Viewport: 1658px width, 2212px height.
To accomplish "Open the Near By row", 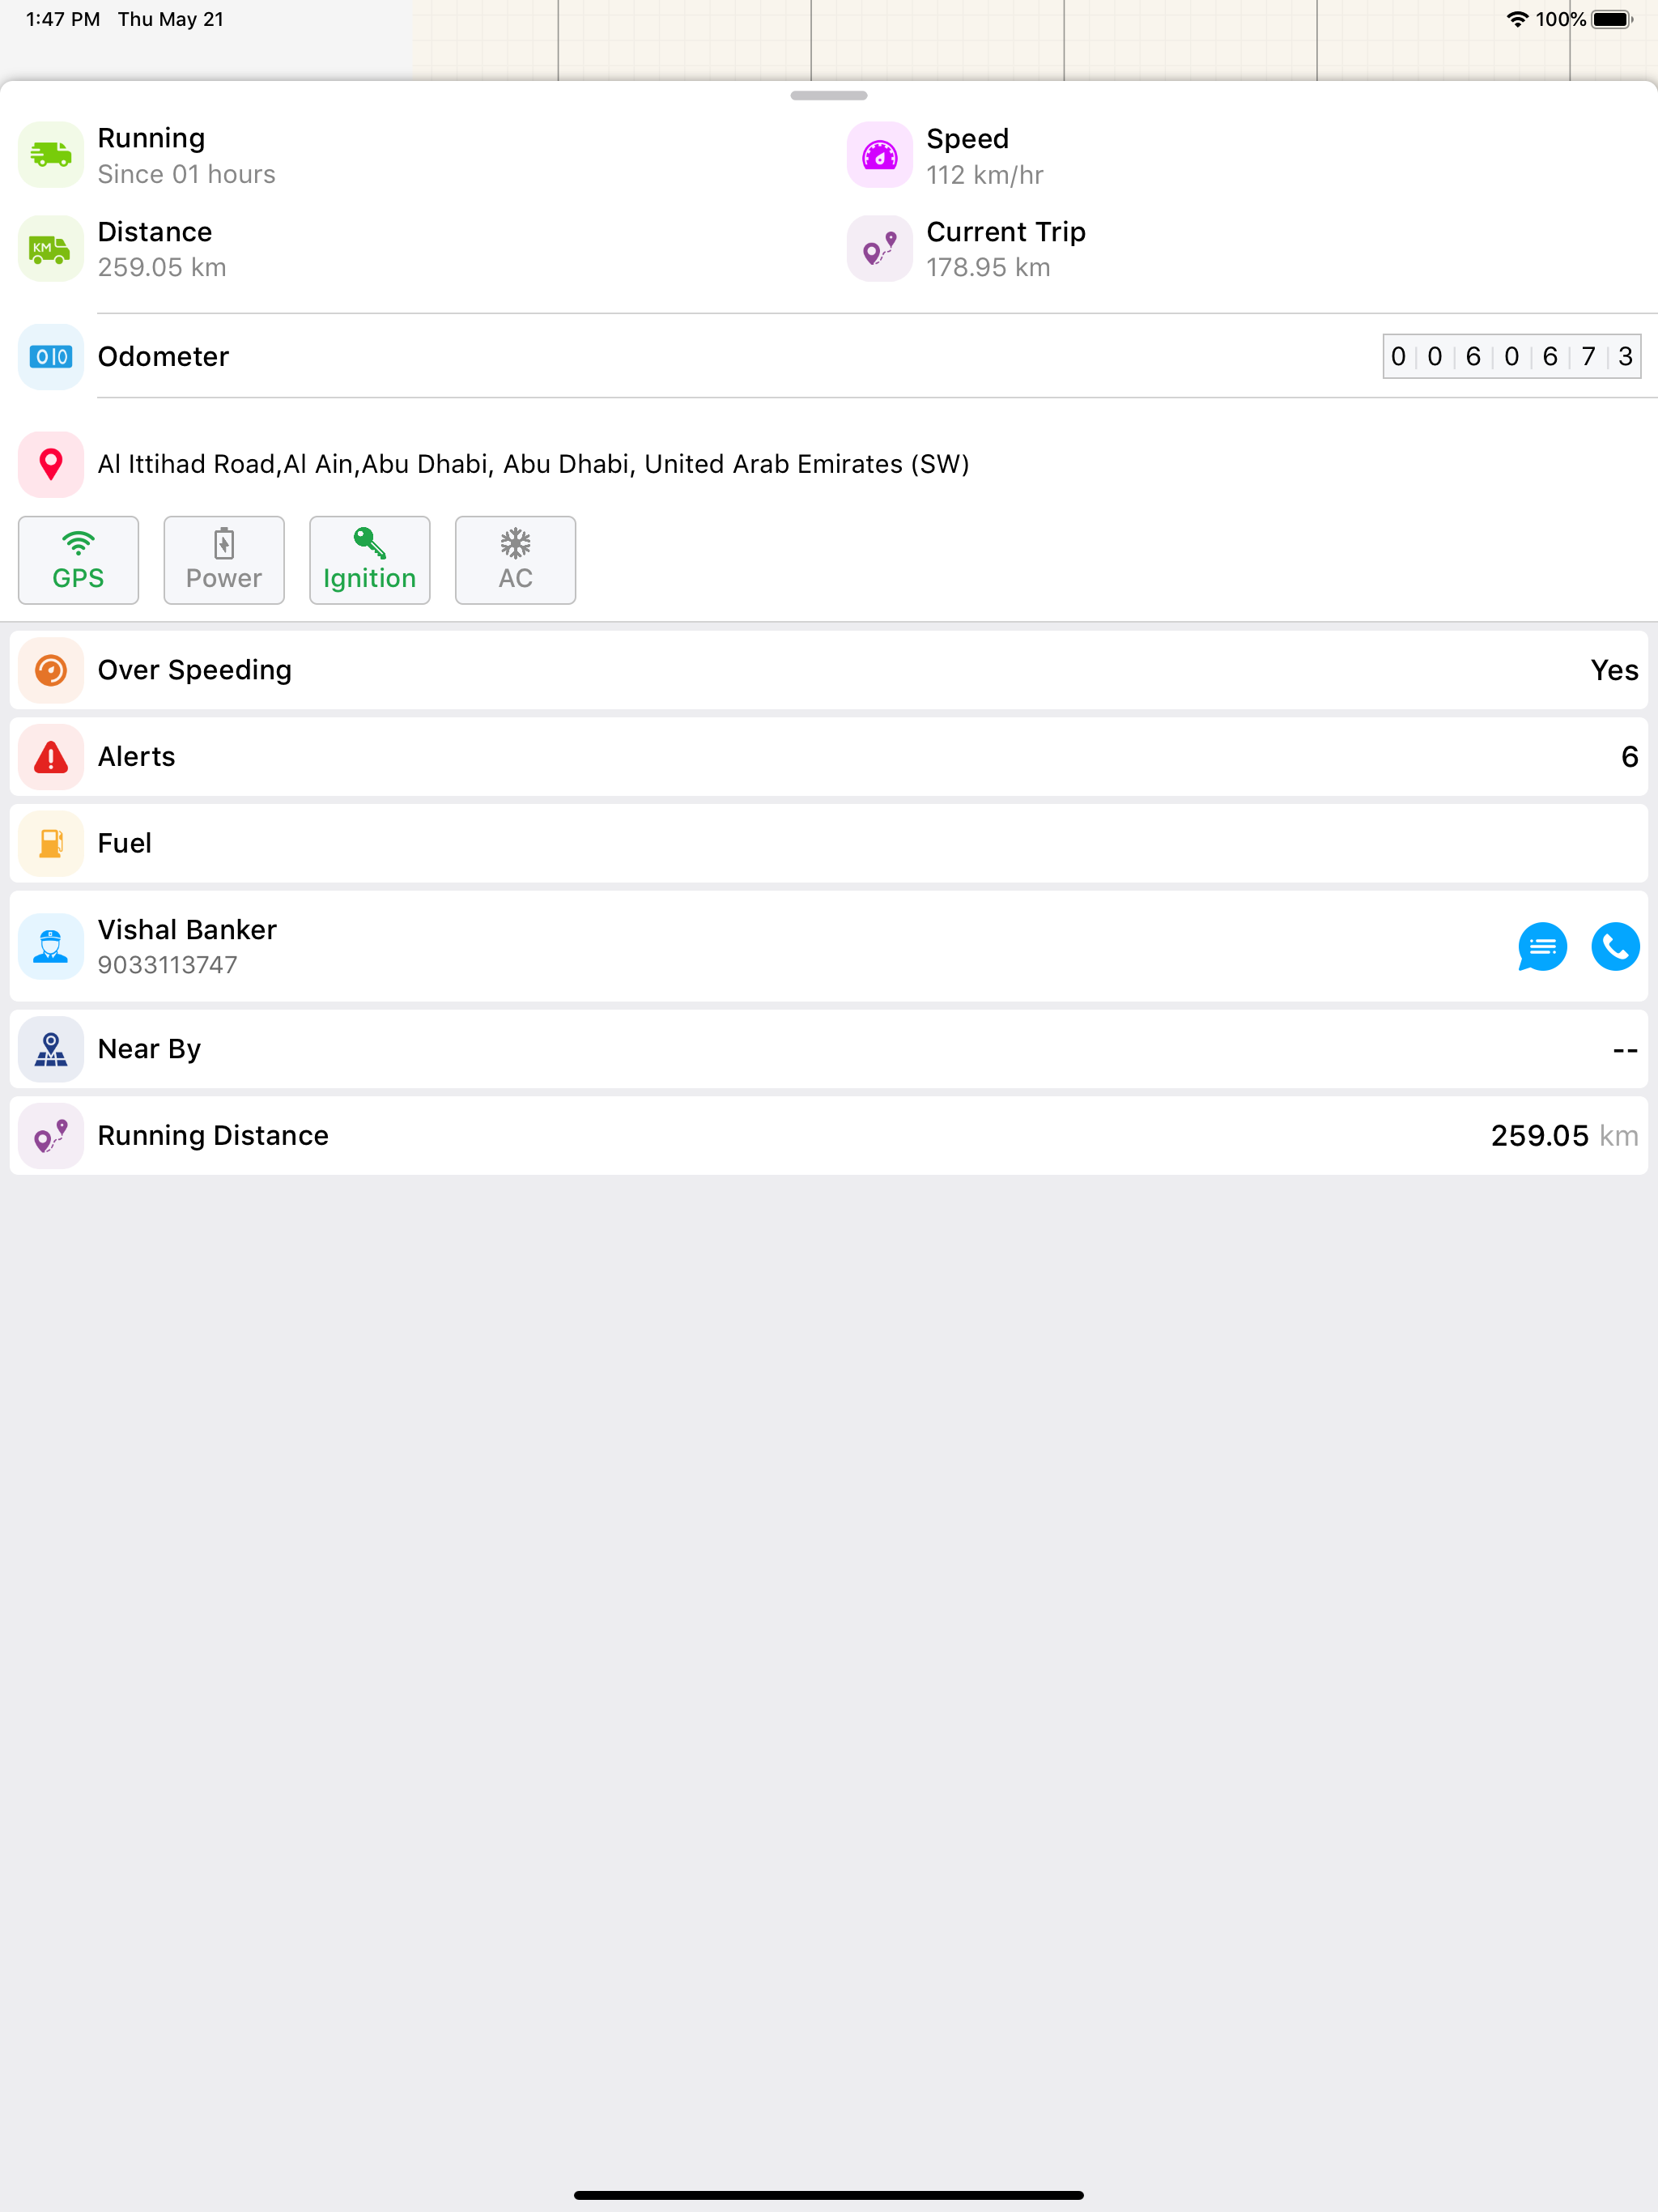I will click(x=828, y=1049).
